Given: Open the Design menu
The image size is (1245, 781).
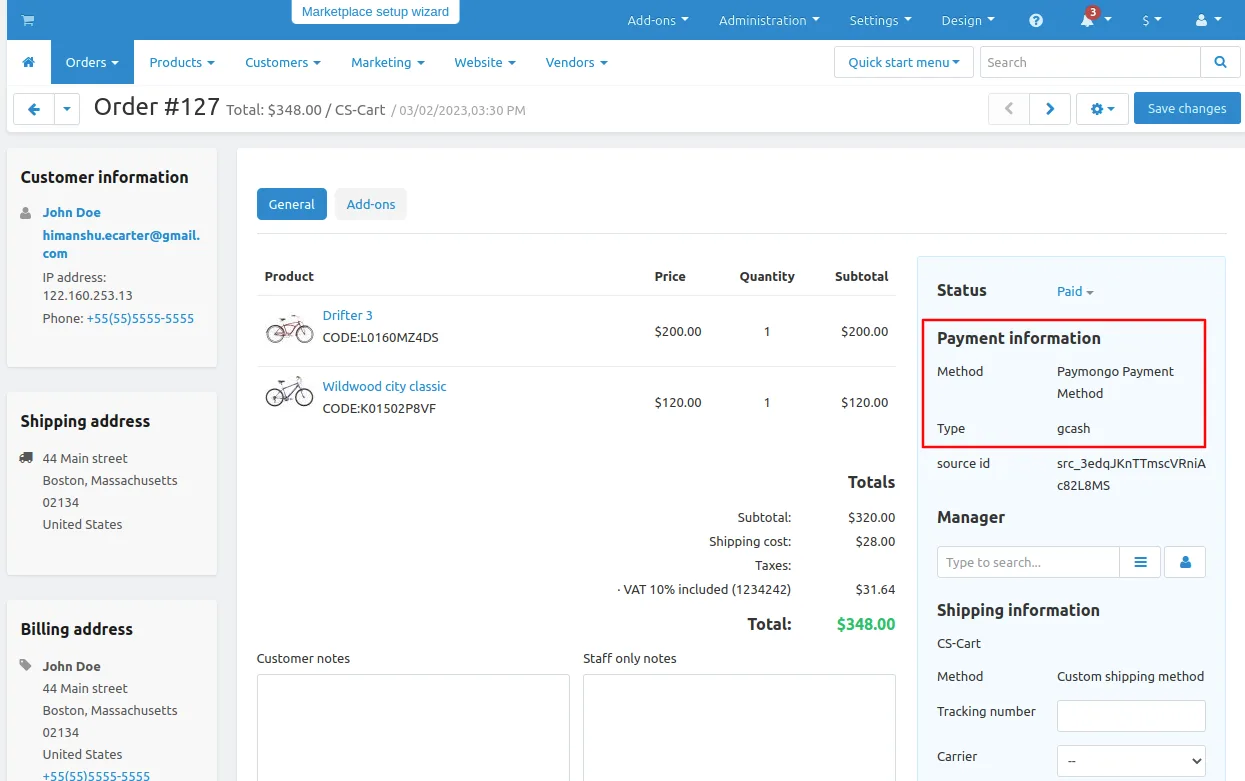Looking at the screenshot, I should point(968,20).
